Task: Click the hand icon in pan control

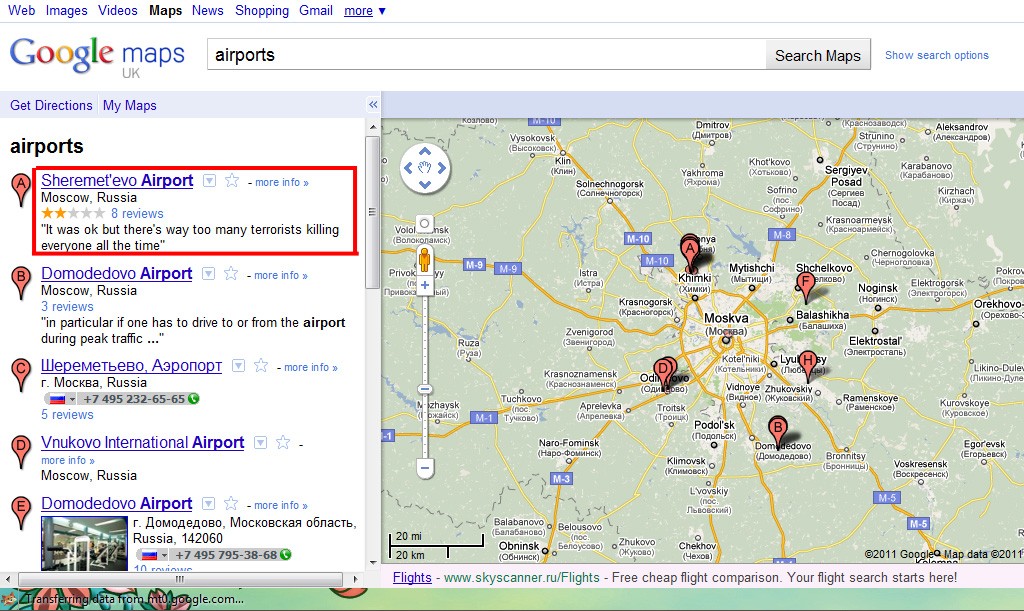Action: pyautogui.click(x=424, y=168)
